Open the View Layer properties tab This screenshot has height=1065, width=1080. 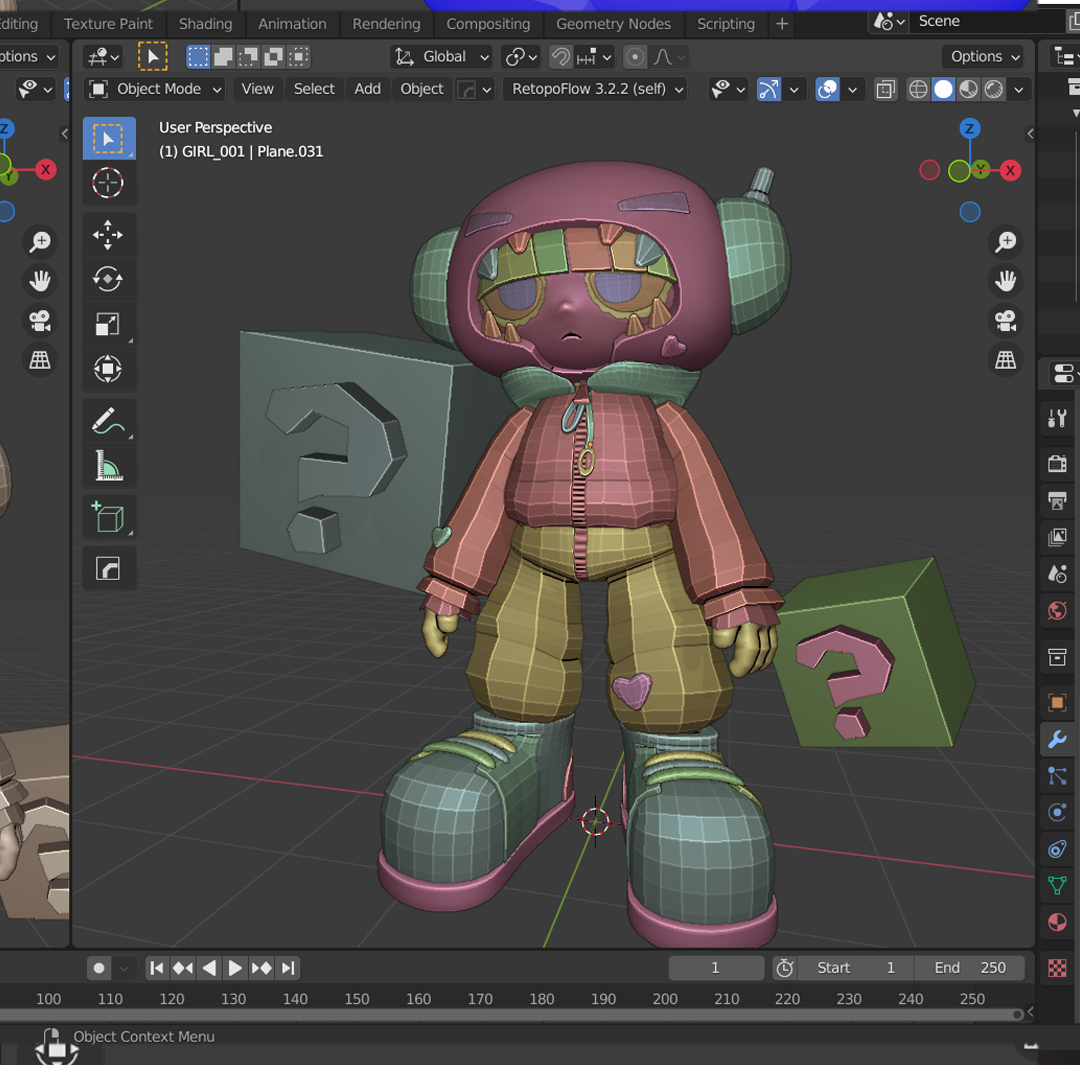1057,537
